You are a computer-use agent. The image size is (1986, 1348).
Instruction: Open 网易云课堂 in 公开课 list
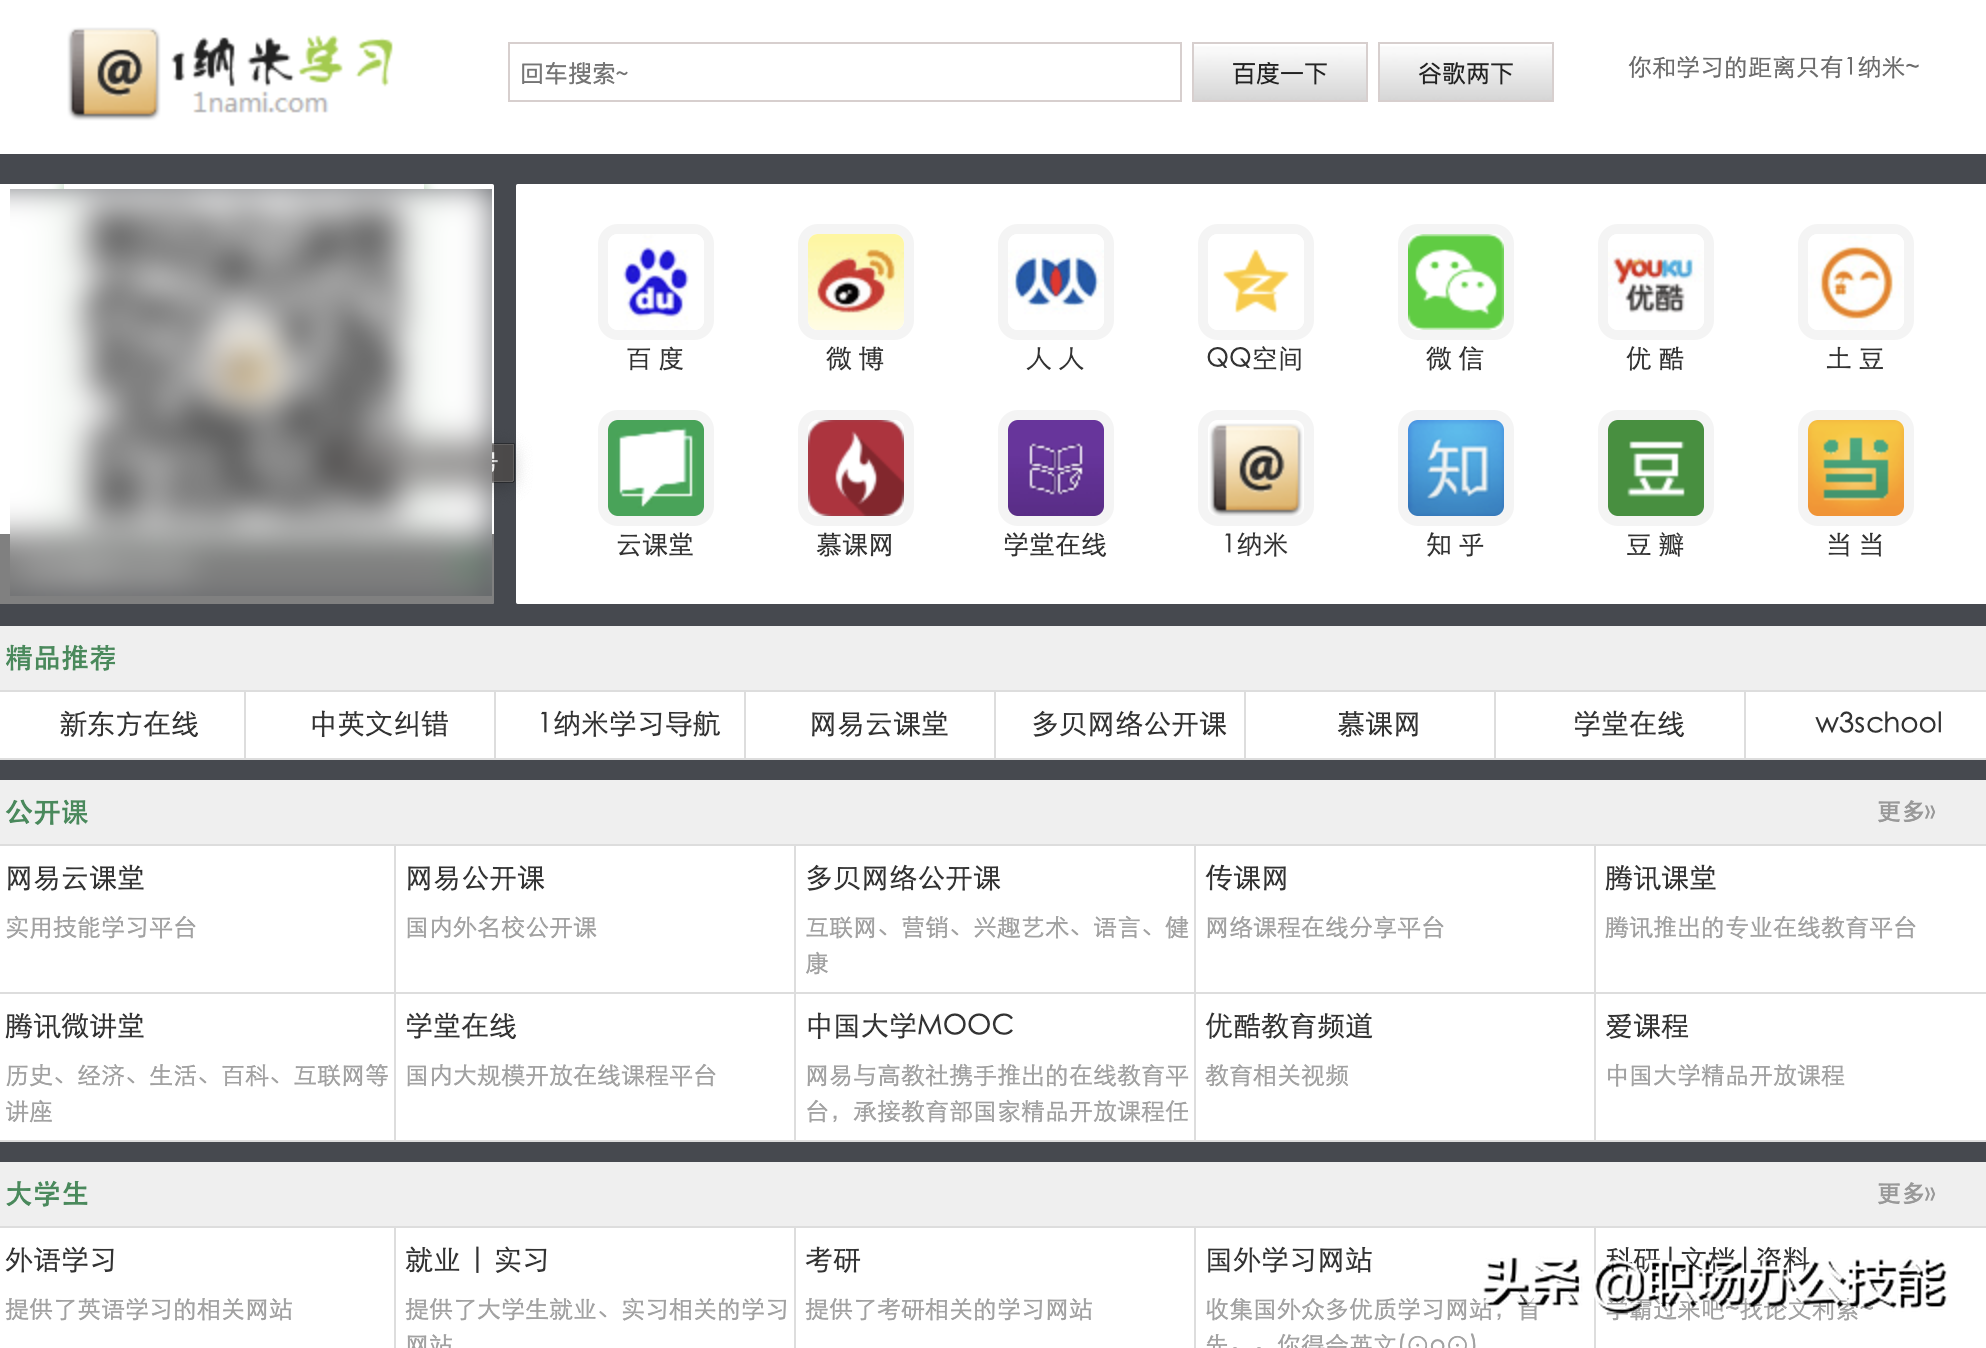(x=75, y=878)
